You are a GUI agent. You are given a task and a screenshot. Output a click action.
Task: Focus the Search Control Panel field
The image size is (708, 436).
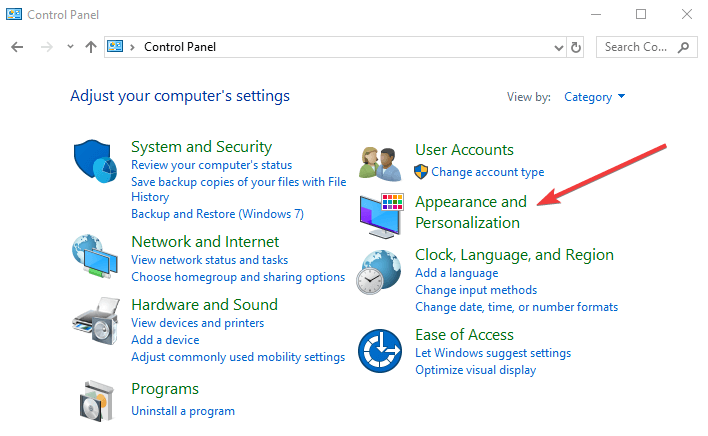[647, 47]
